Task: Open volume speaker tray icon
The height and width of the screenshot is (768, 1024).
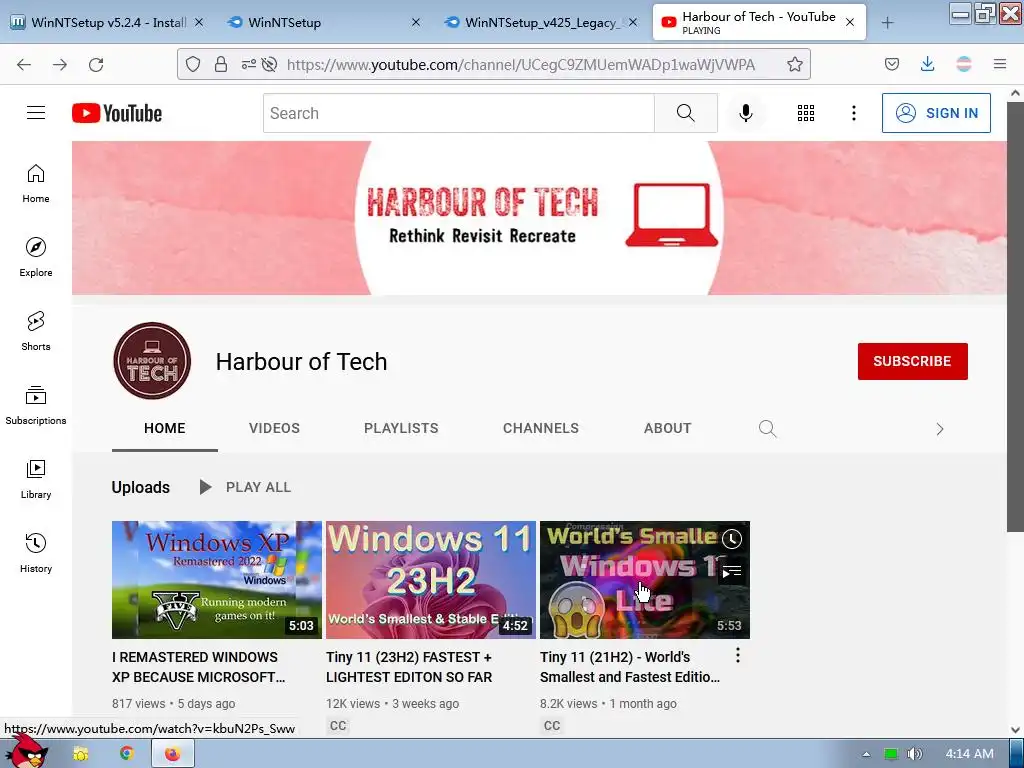Action: point(915,754)
